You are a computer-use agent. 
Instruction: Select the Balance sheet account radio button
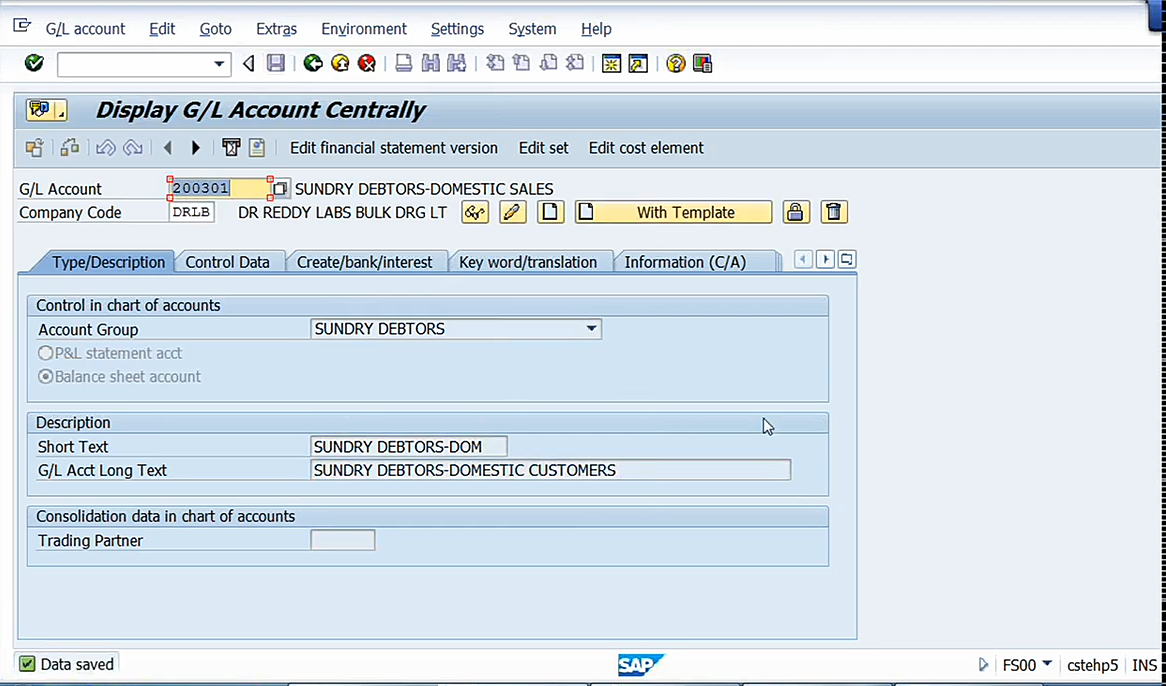(46, 377)
